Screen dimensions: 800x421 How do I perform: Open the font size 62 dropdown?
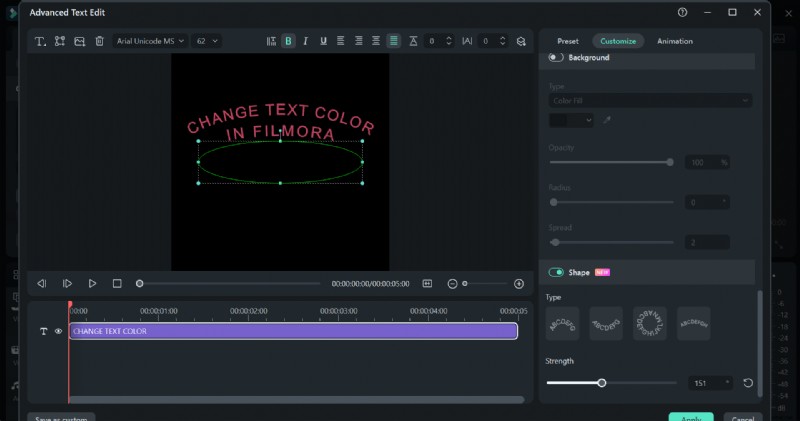(x=207, y=41)
